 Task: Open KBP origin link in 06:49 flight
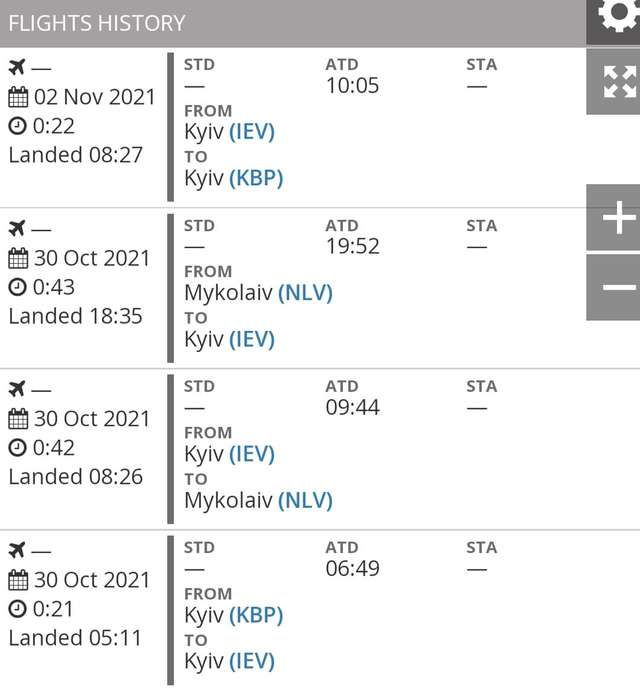tap(256, 615)
